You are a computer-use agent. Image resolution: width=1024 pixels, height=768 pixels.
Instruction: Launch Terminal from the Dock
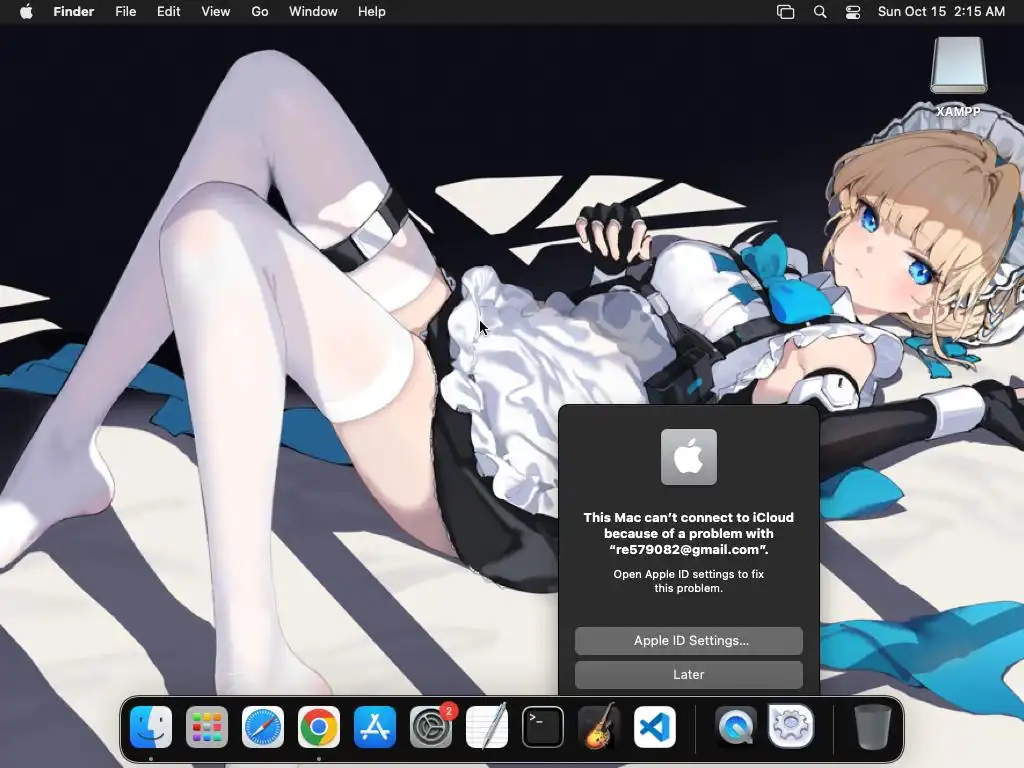[x=543, y=727]
